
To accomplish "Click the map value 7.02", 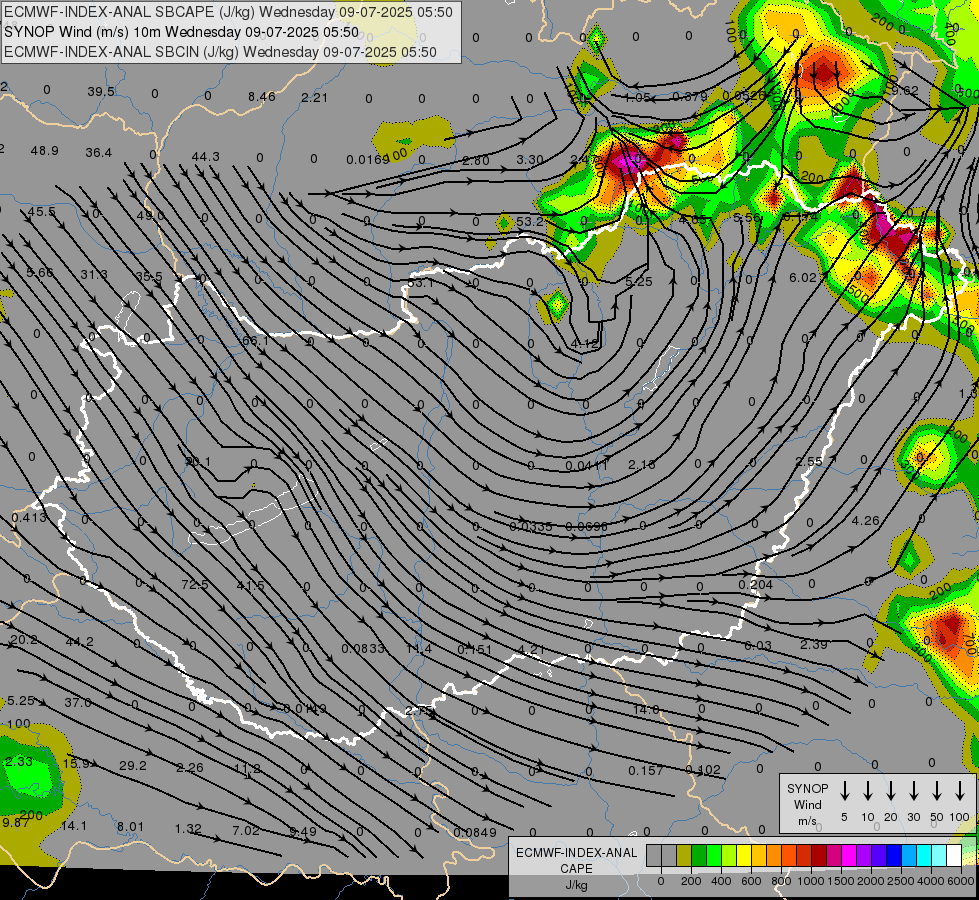I will [245, 830].
